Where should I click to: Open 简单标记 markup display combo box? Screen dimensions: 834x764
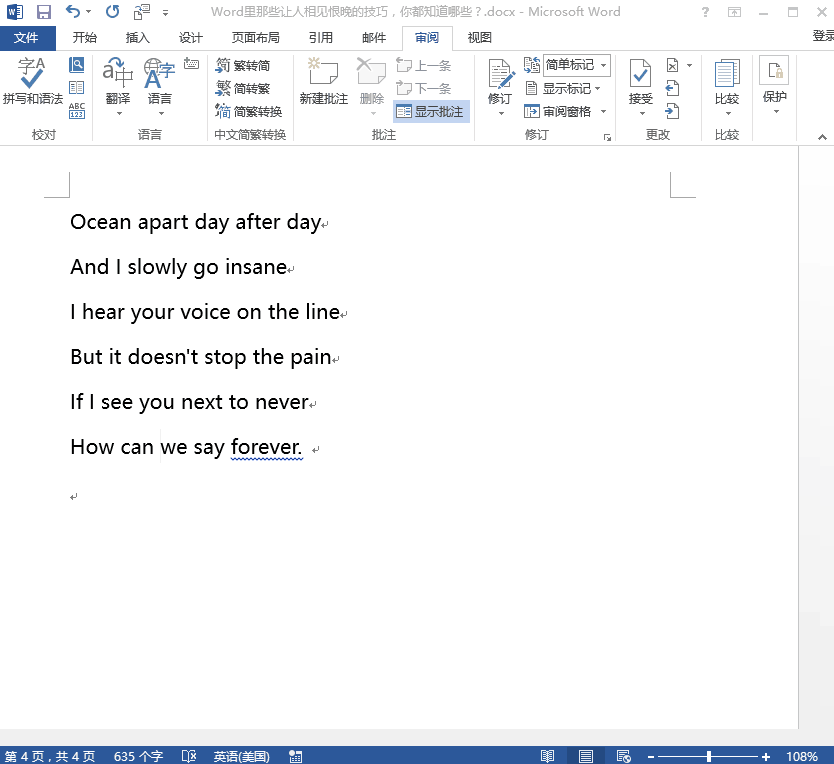tap(577, 65)
